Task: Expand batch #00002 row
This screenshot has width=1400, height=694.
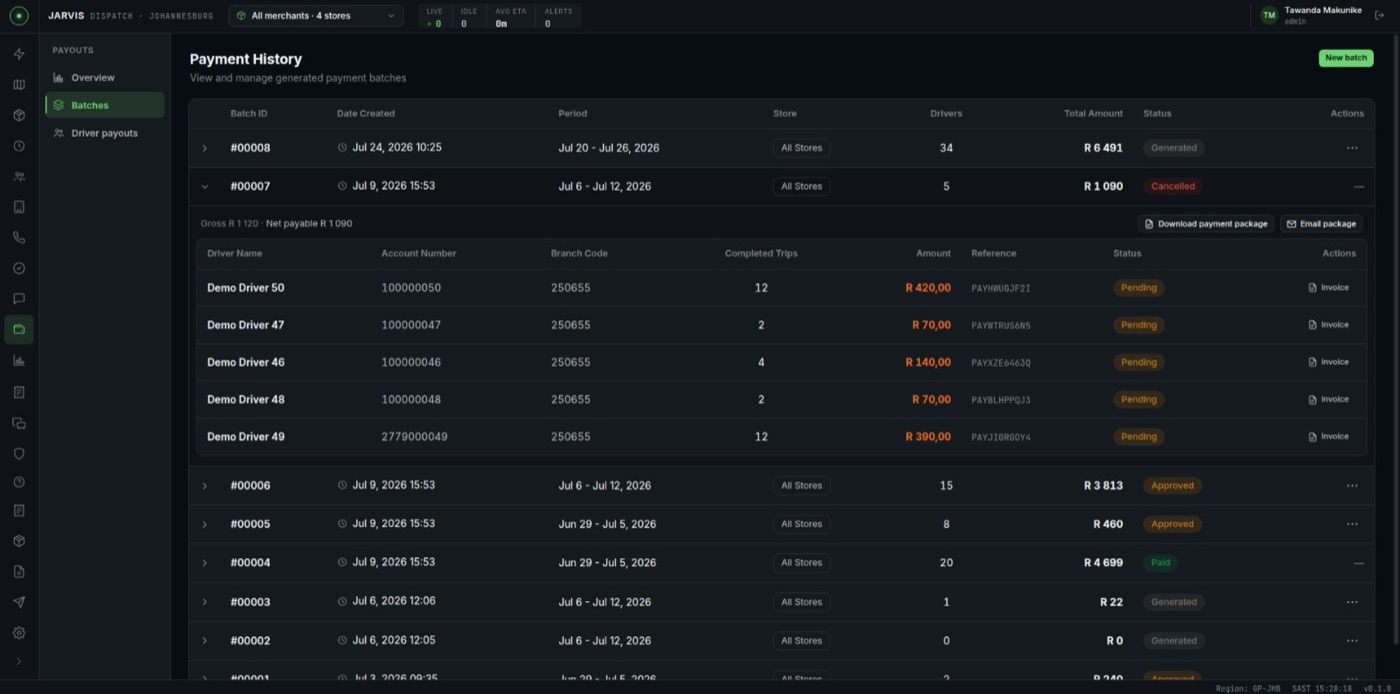Action: 205,641
